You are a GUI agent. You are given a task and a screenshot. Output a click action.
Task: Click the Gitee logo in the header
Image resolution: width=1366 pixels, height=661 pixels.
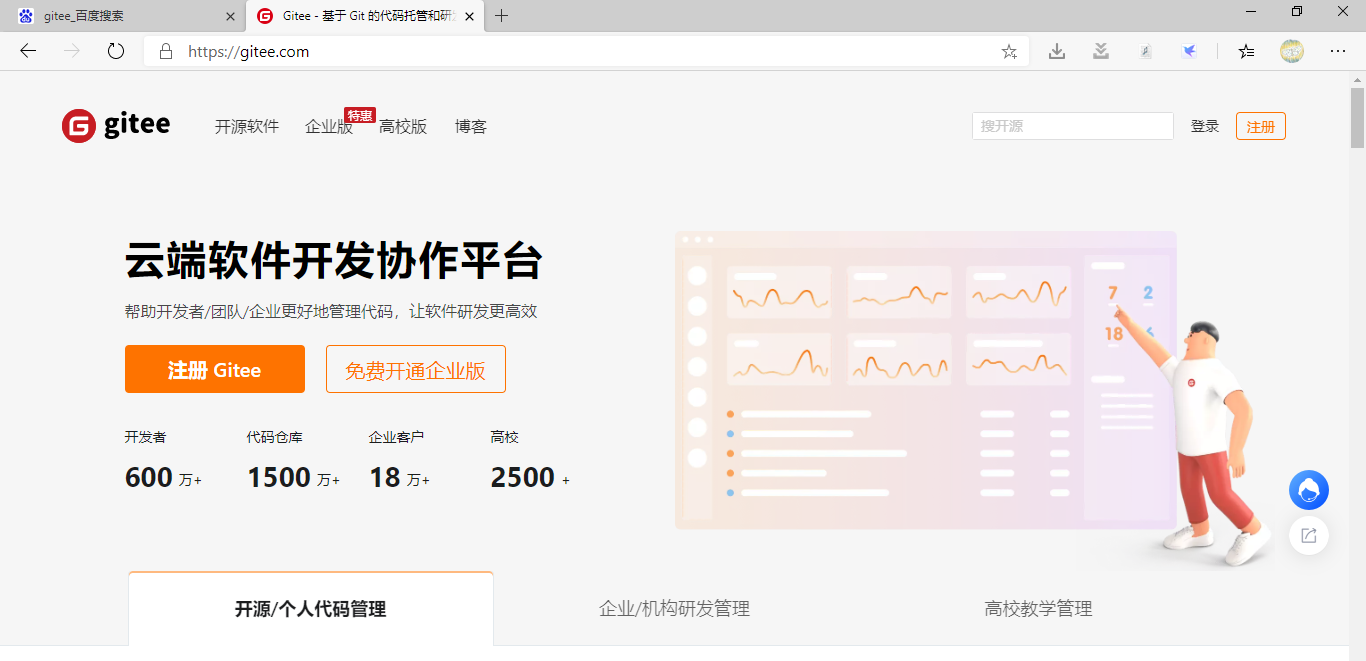tap(116, 126)
